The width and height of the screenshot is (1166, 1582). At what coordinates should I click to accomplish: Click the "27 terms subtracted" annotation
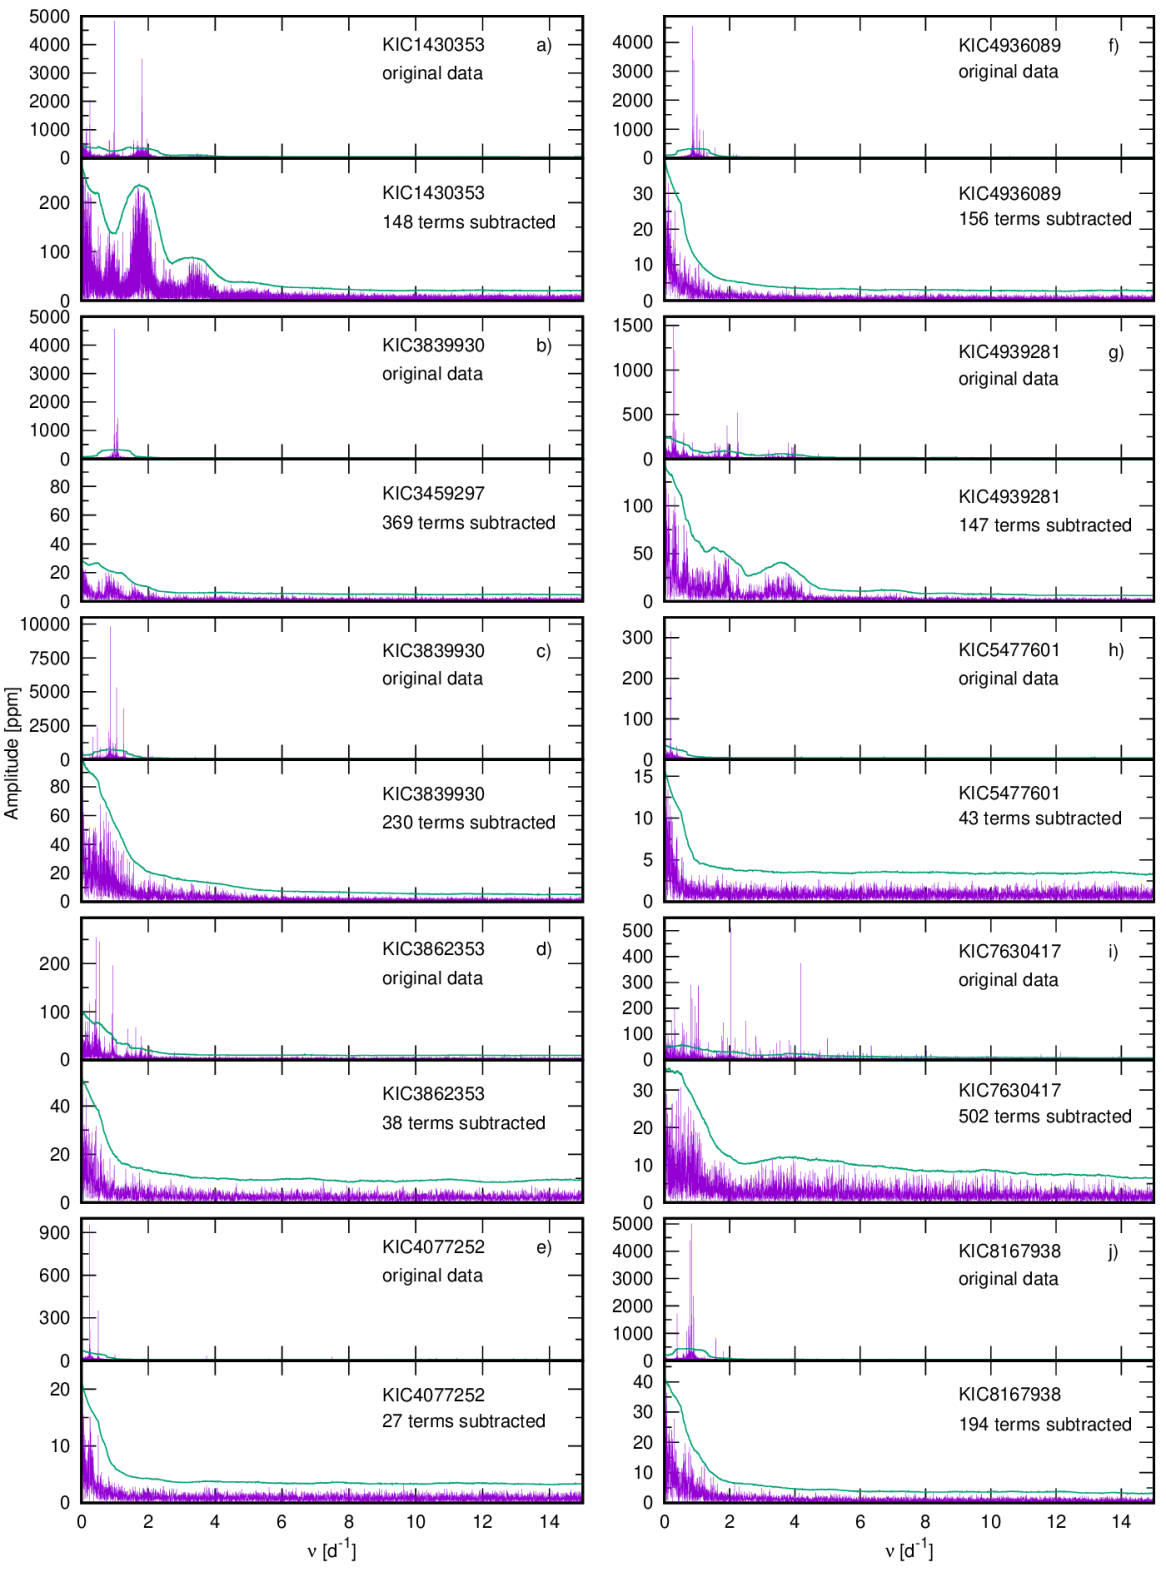pyautogui.click(x=463, y=1421)
